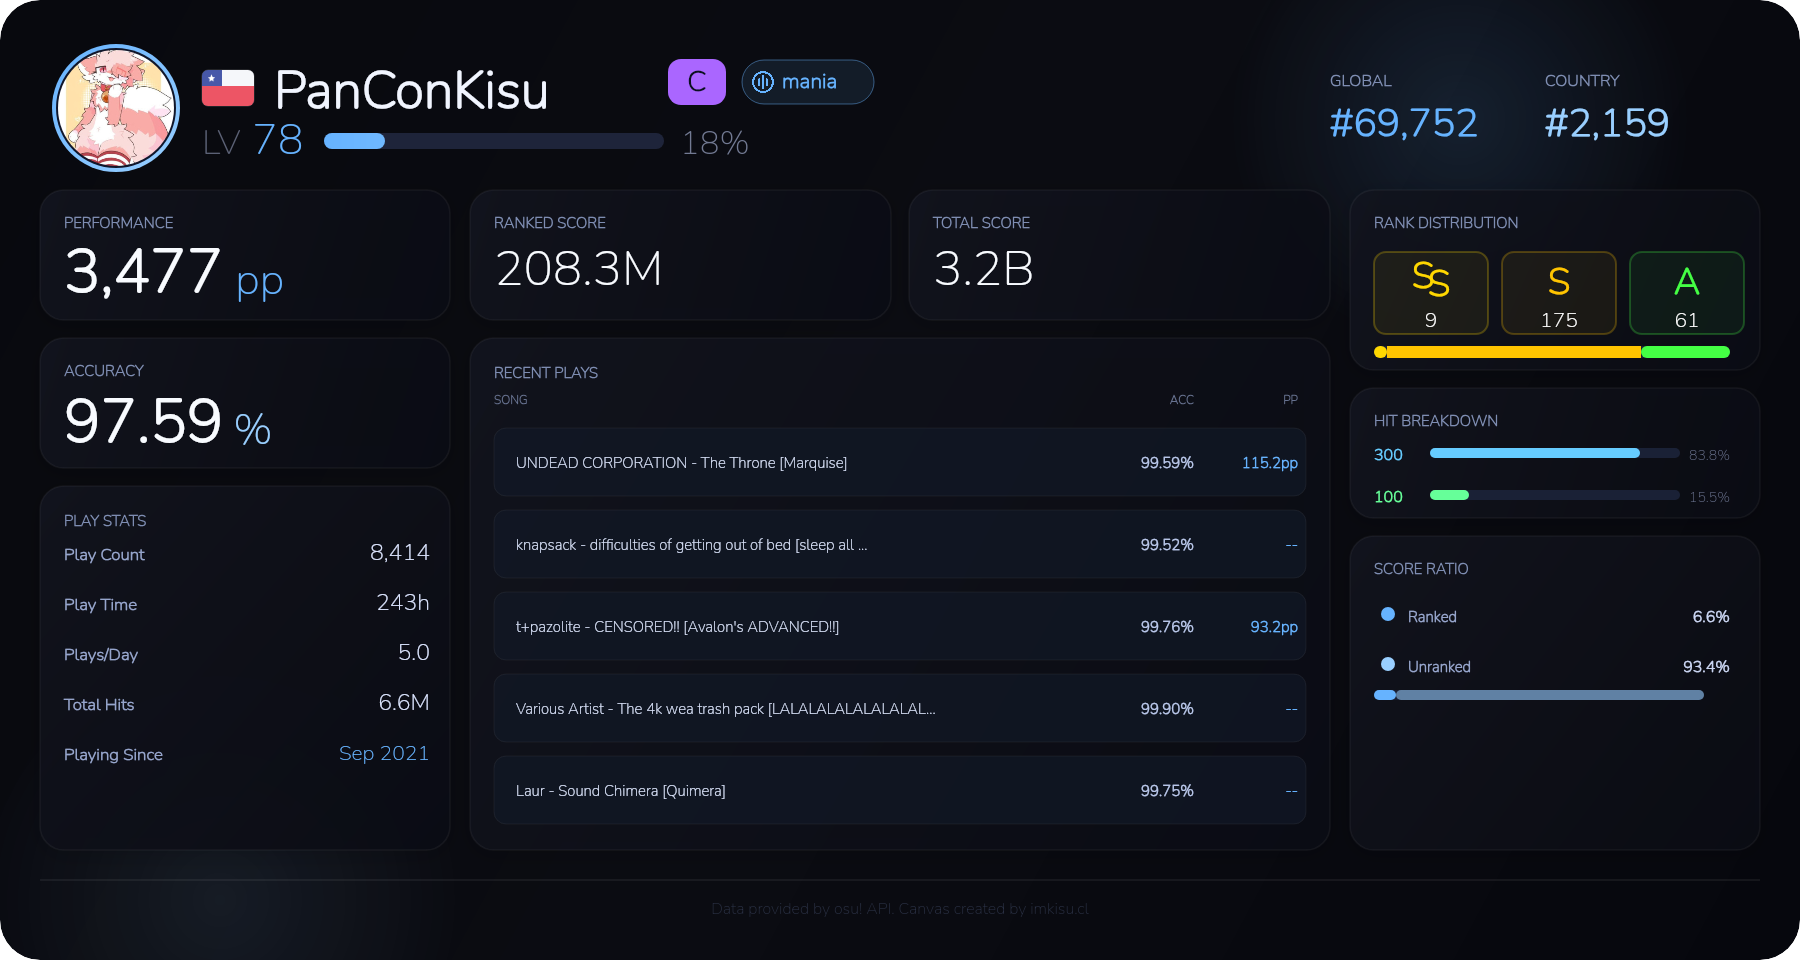Image resolution: width=1800 pixels, height=960 pixels.
Task: Select the Unranked blue dot indicator
Action: 1386,665
